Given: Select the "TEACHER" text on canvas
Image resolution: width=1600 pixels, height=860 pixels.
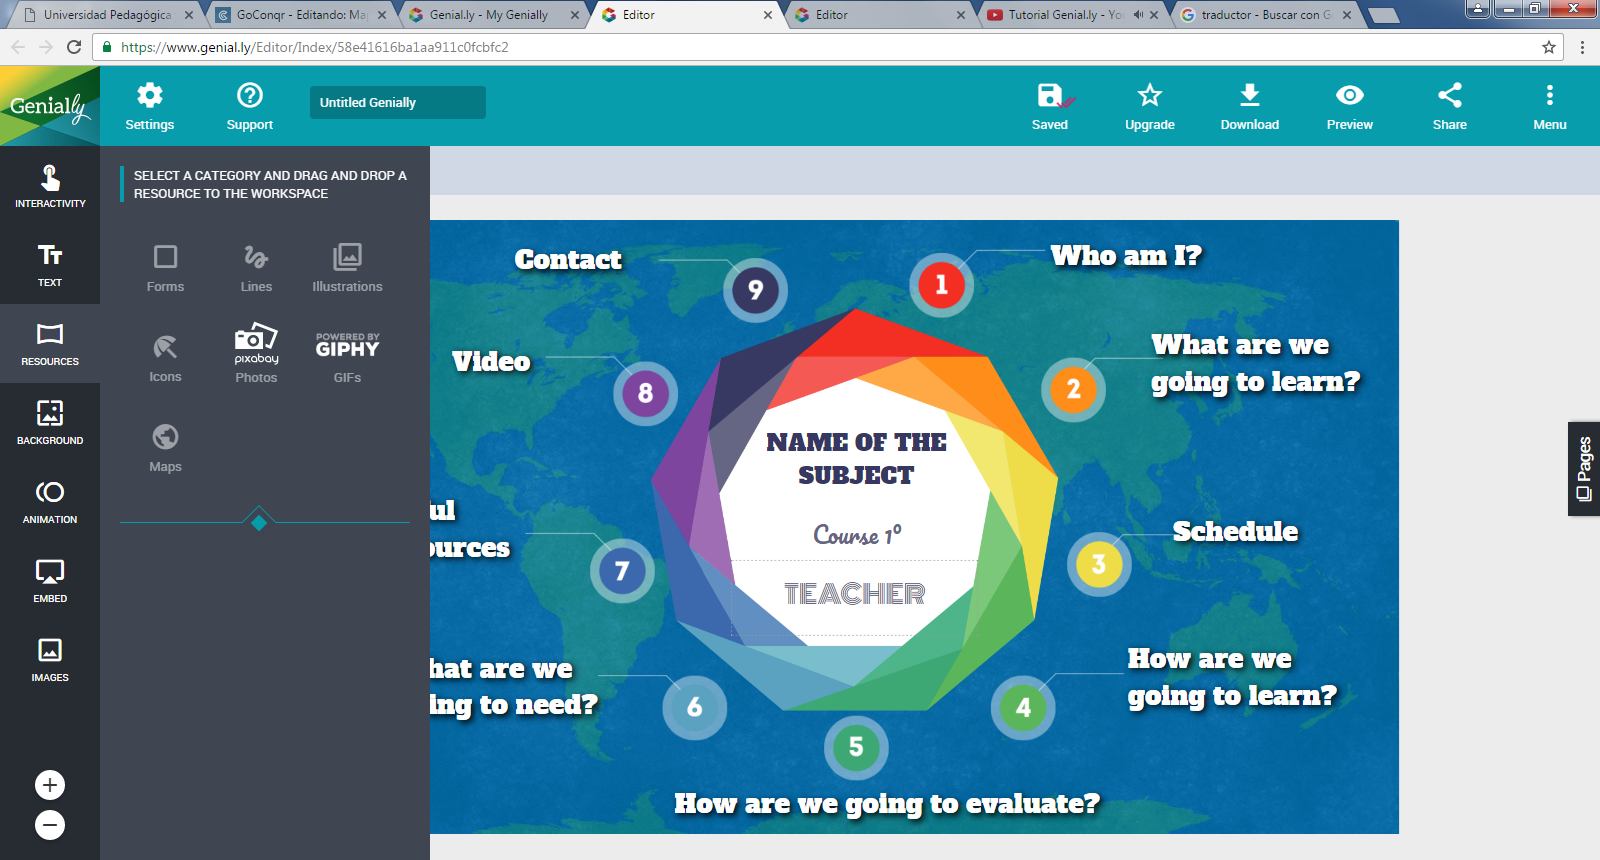Looking at the screenshot, I should 855,594.
